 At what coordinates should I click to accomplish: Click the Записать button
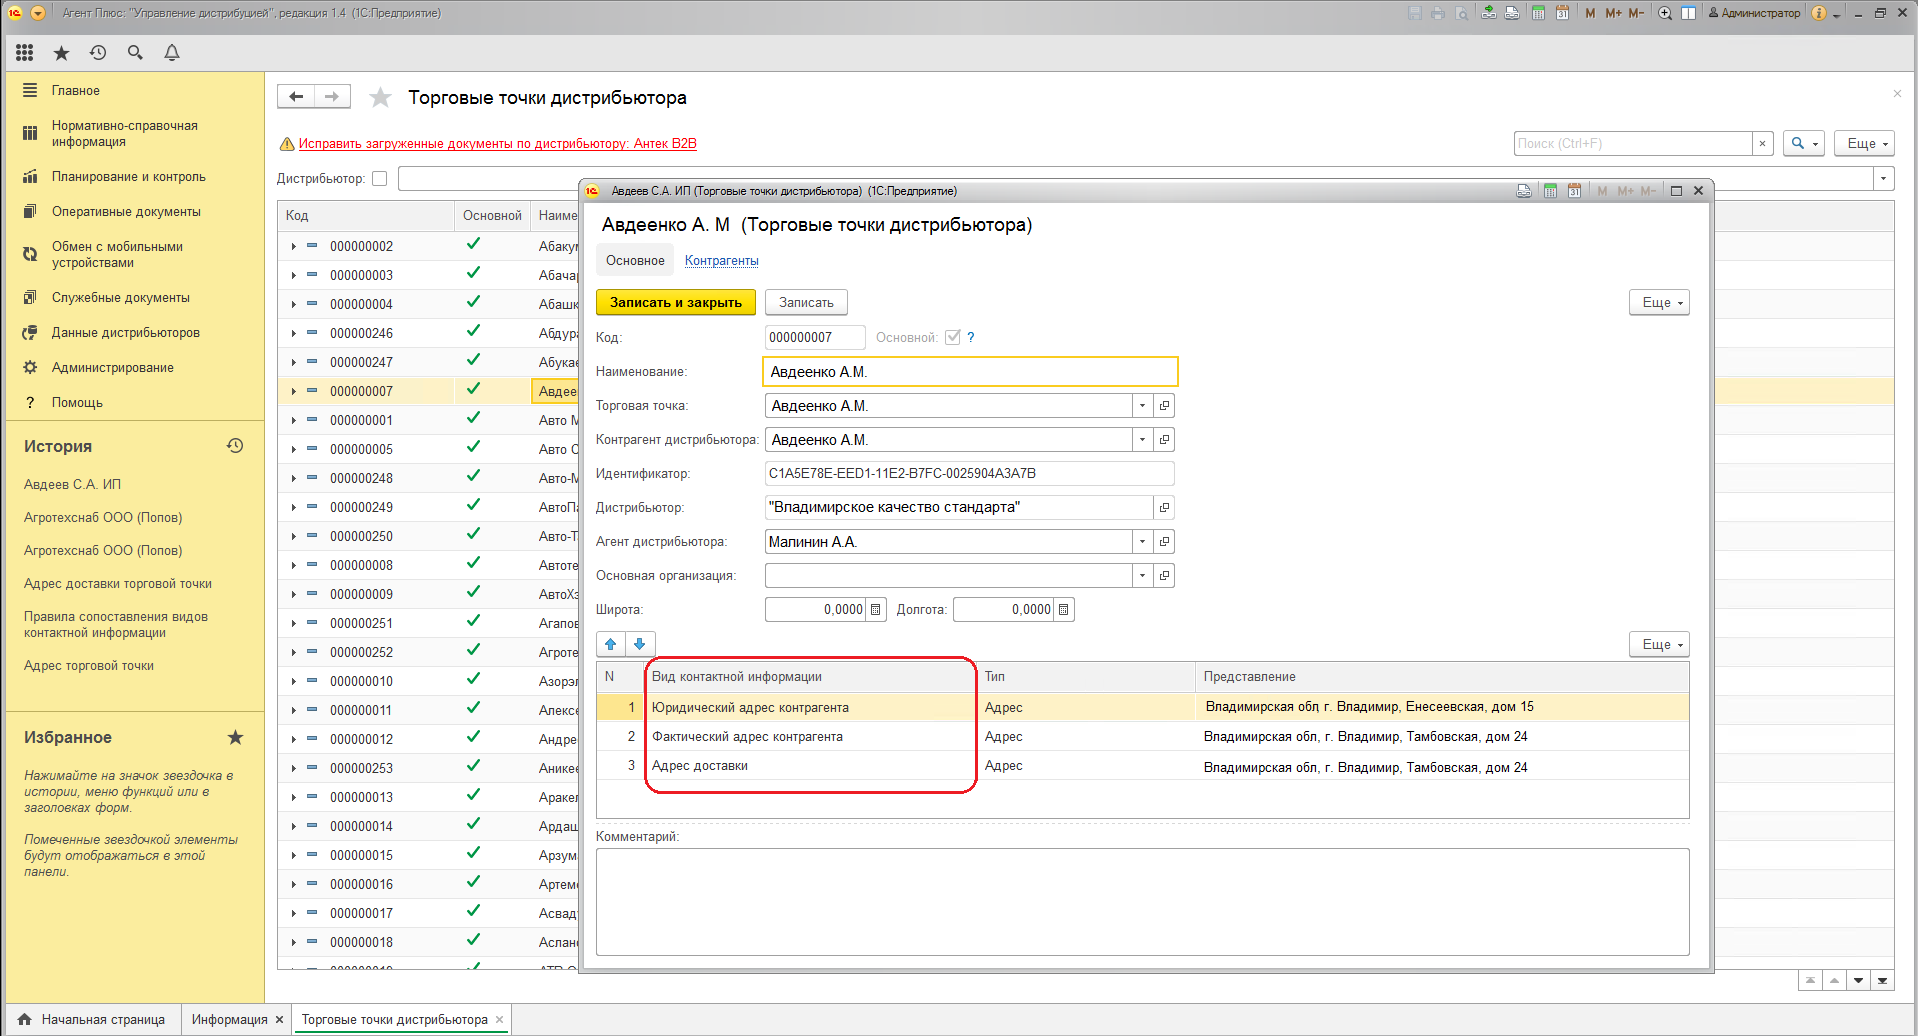[806, 302]
